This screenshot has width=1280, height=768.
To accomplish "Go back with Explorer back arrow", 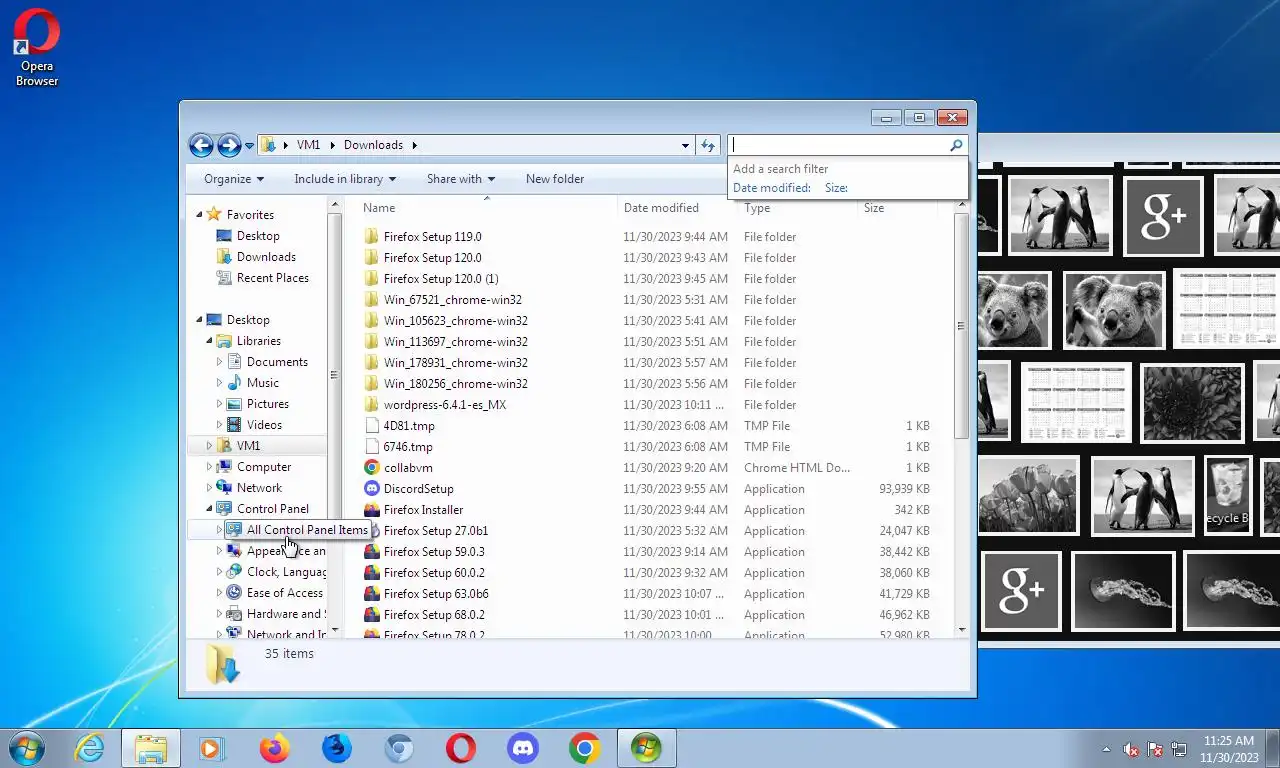I will (x=201, y=145).
